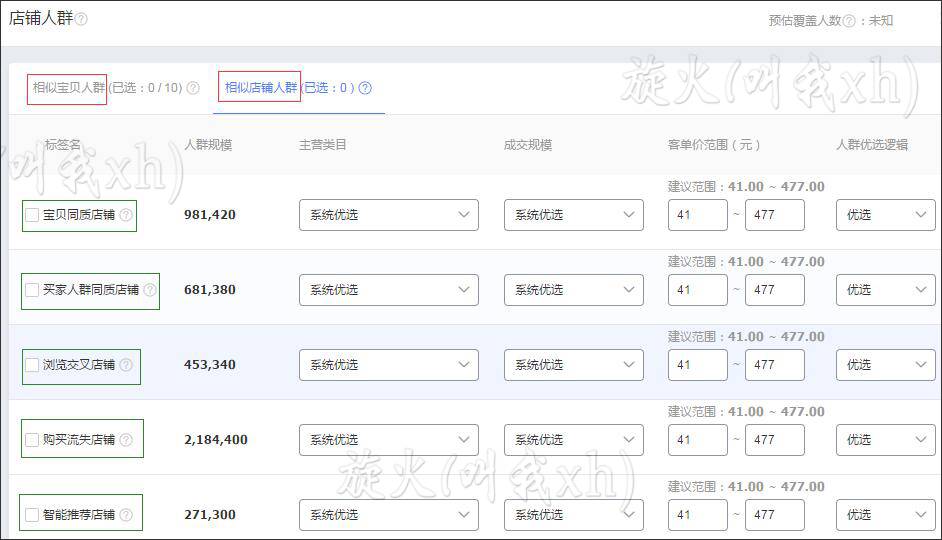This screenshot has width=942, height=540.
Task: Click maximum price field for 浏览交叉店铺
Action: click(774, 365)
